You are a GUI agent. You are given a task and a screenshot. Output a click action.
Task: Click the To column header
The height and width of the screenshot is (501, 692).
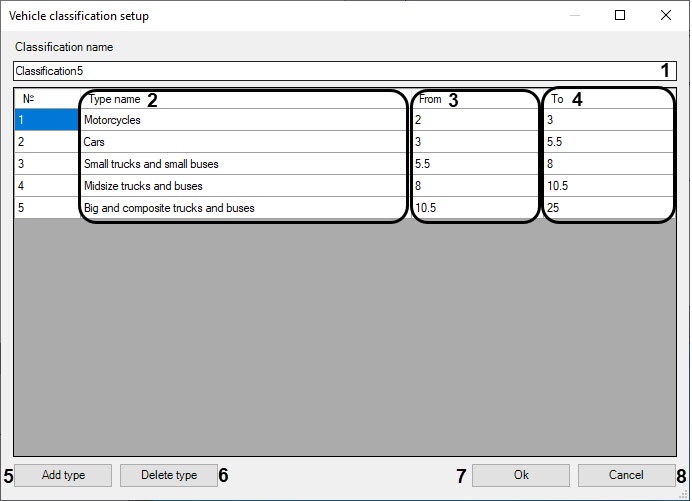coord(609,99)
